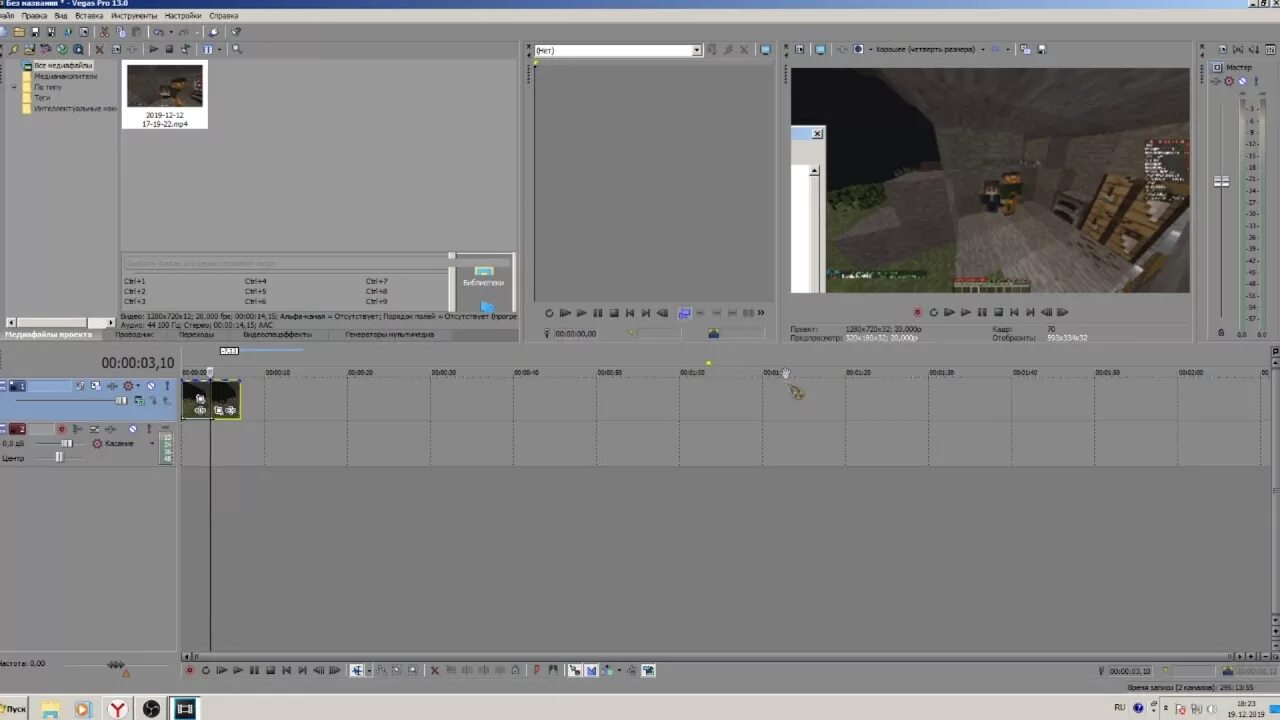Select the Теги folder

(x=42, y=98)
